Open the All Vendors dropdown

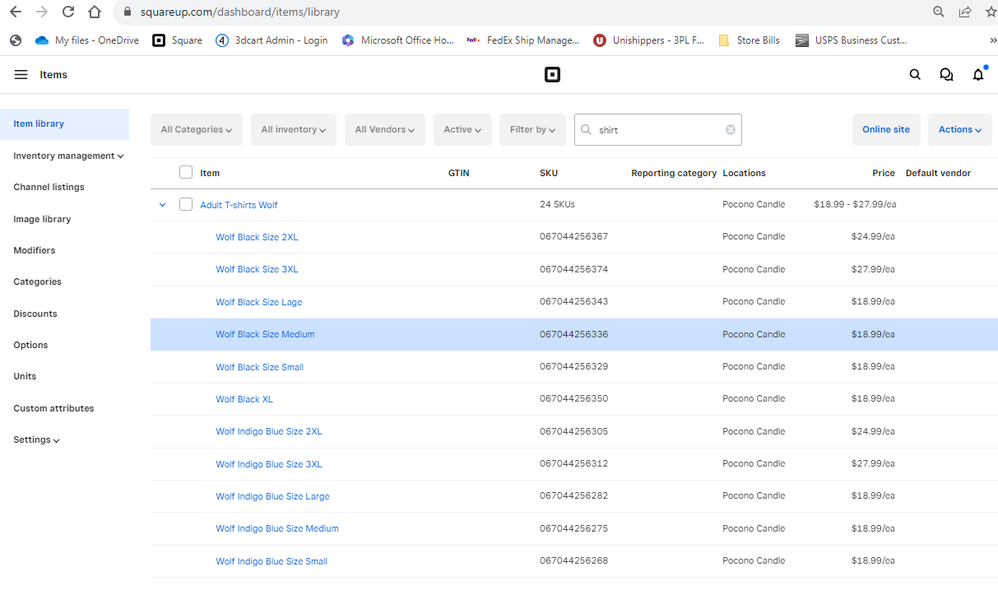[385, 130]
